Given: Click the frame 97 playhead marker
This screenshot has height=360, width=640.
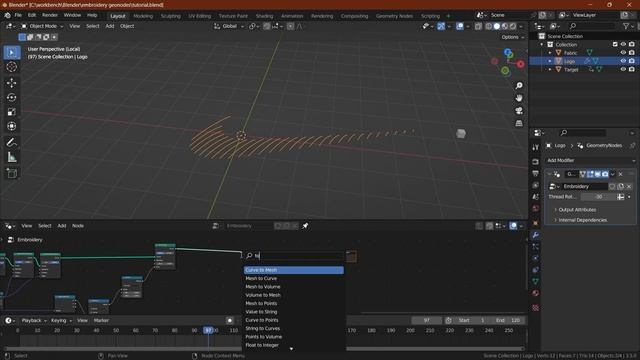Looking at the screenshot, I should pyautogui.click(x=209, y=330).
